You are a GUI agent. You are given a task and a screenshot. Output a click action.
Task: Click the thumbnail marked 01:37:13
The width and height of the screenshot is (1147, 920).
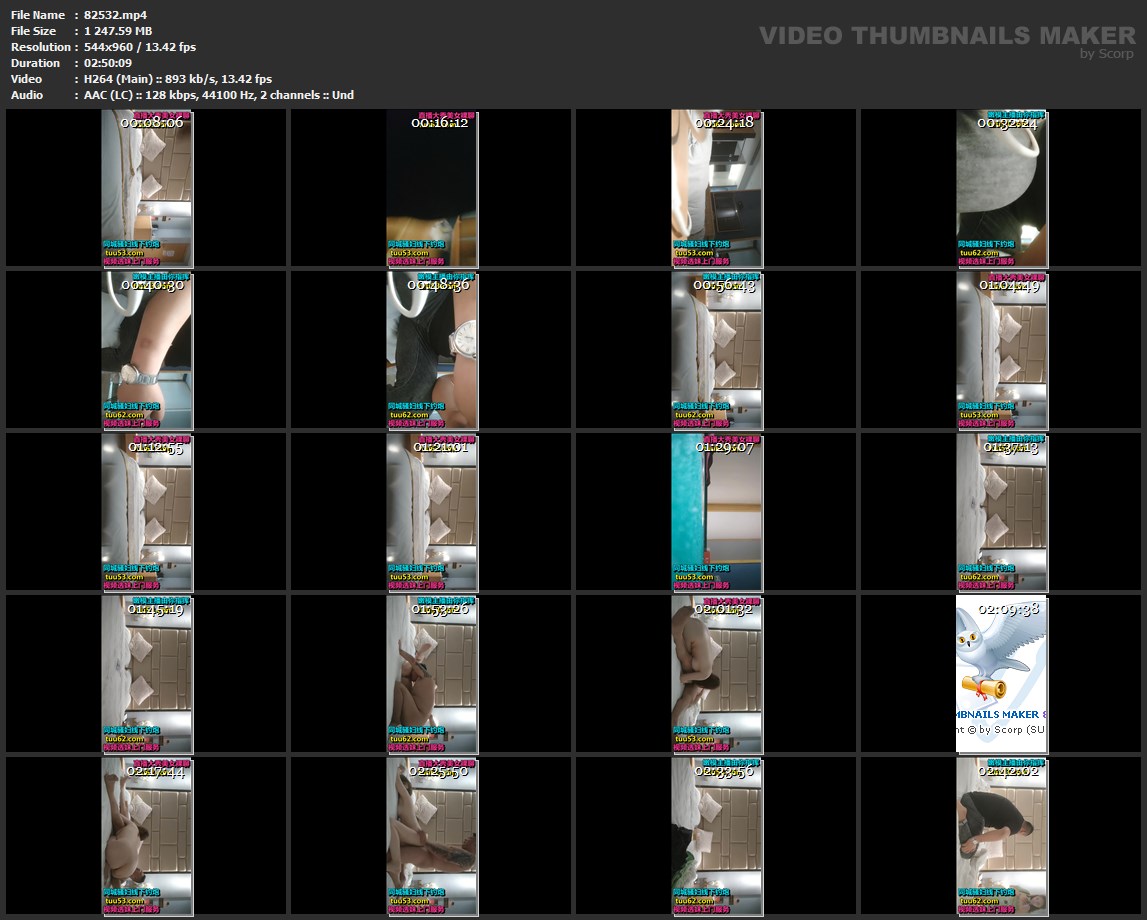pyautogui.click(x=1002, y=513)
